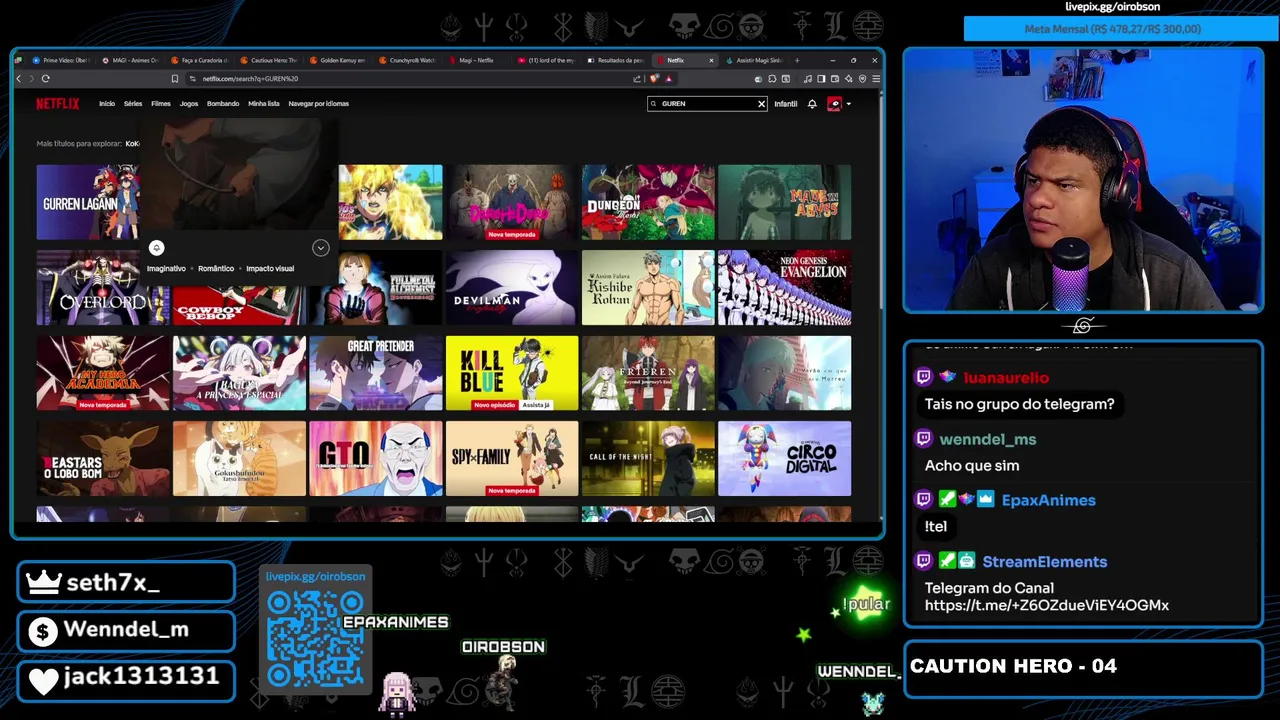Bookmark this page icon in address bar
Screen dimensions: 1280x720
tap(175, 79)
